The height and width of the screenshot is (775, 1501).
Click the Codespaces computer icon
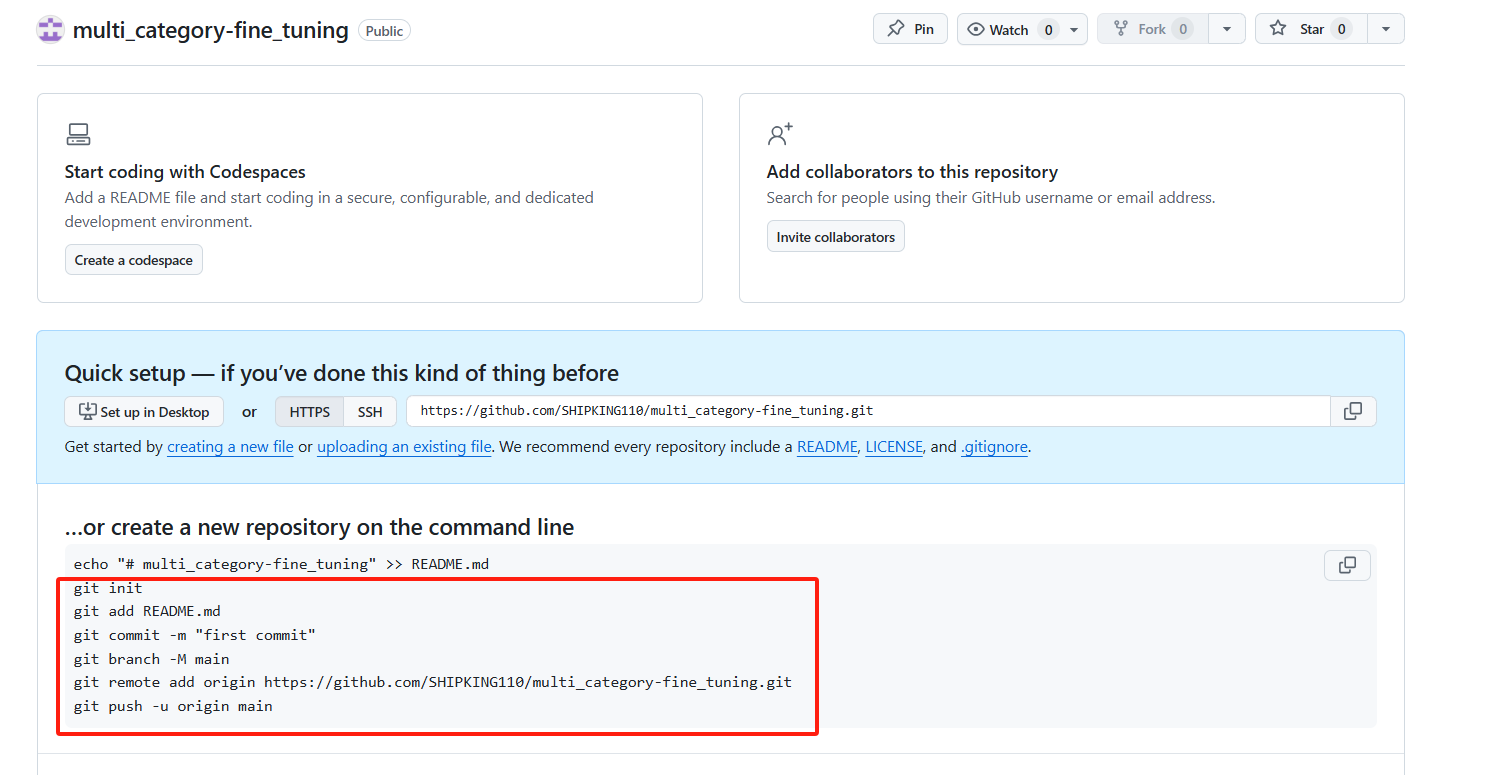pyautogui.click(x=78, y=134)
